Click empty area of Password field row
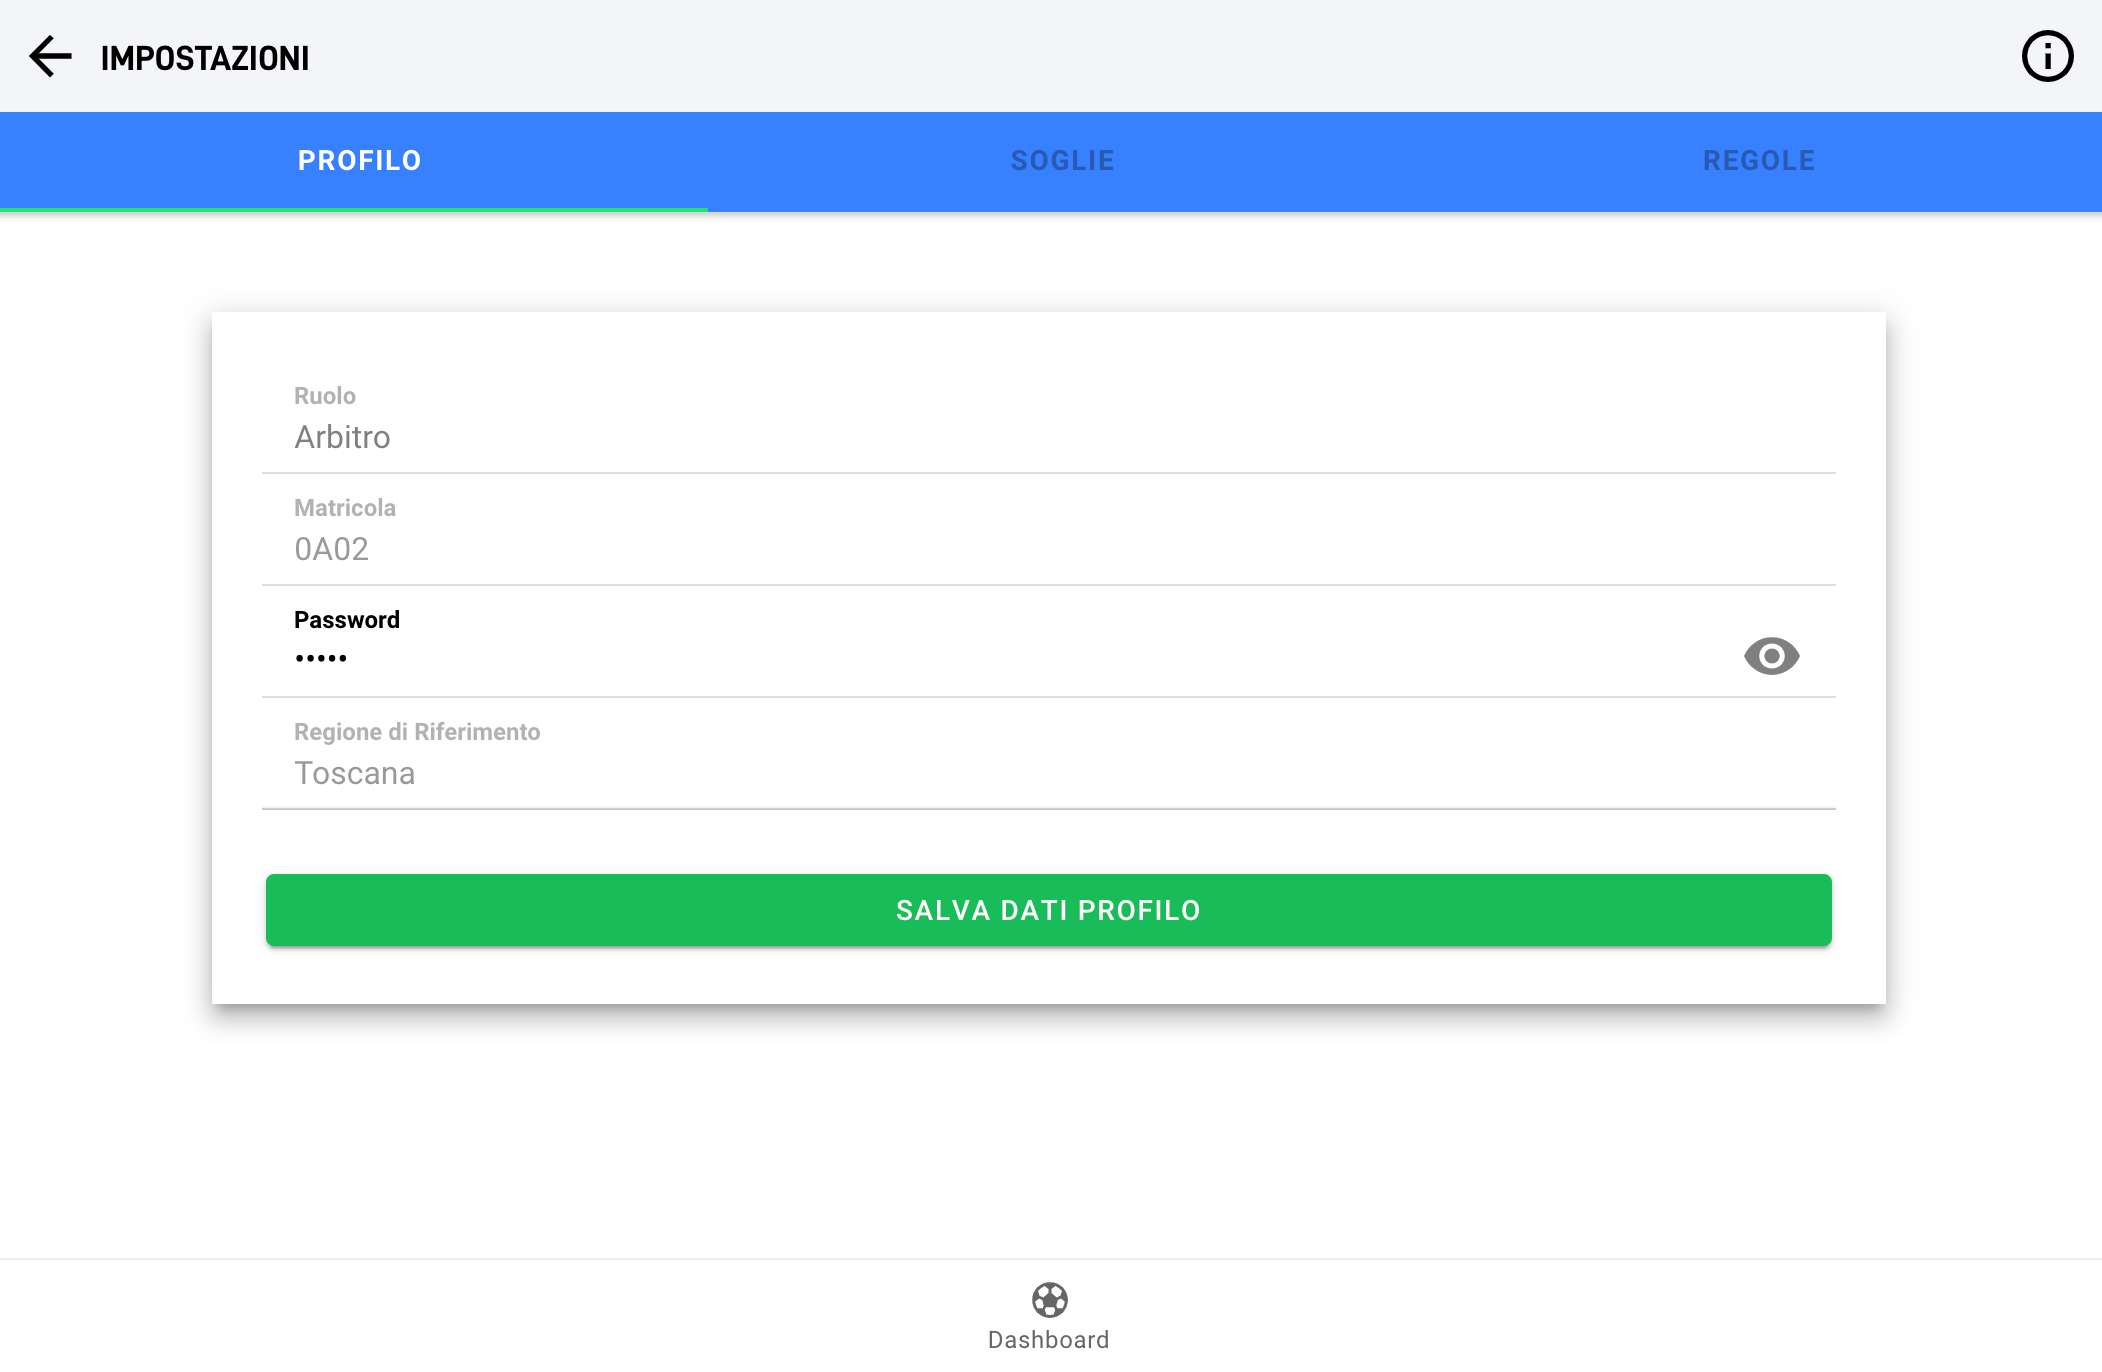This screenshot has height=1372, width=2102. point(1000,656)
